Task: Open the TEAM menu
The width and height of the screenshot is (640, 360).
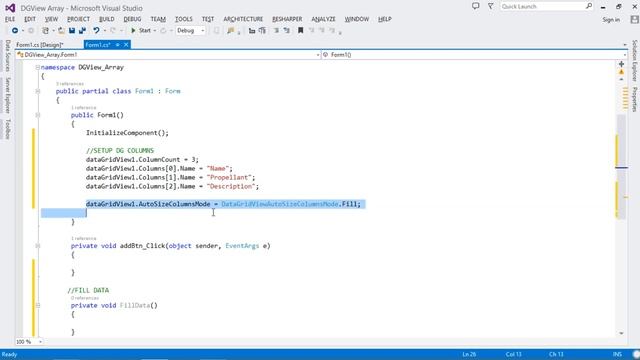Action: pyautogui.click(x=158, y=19)
